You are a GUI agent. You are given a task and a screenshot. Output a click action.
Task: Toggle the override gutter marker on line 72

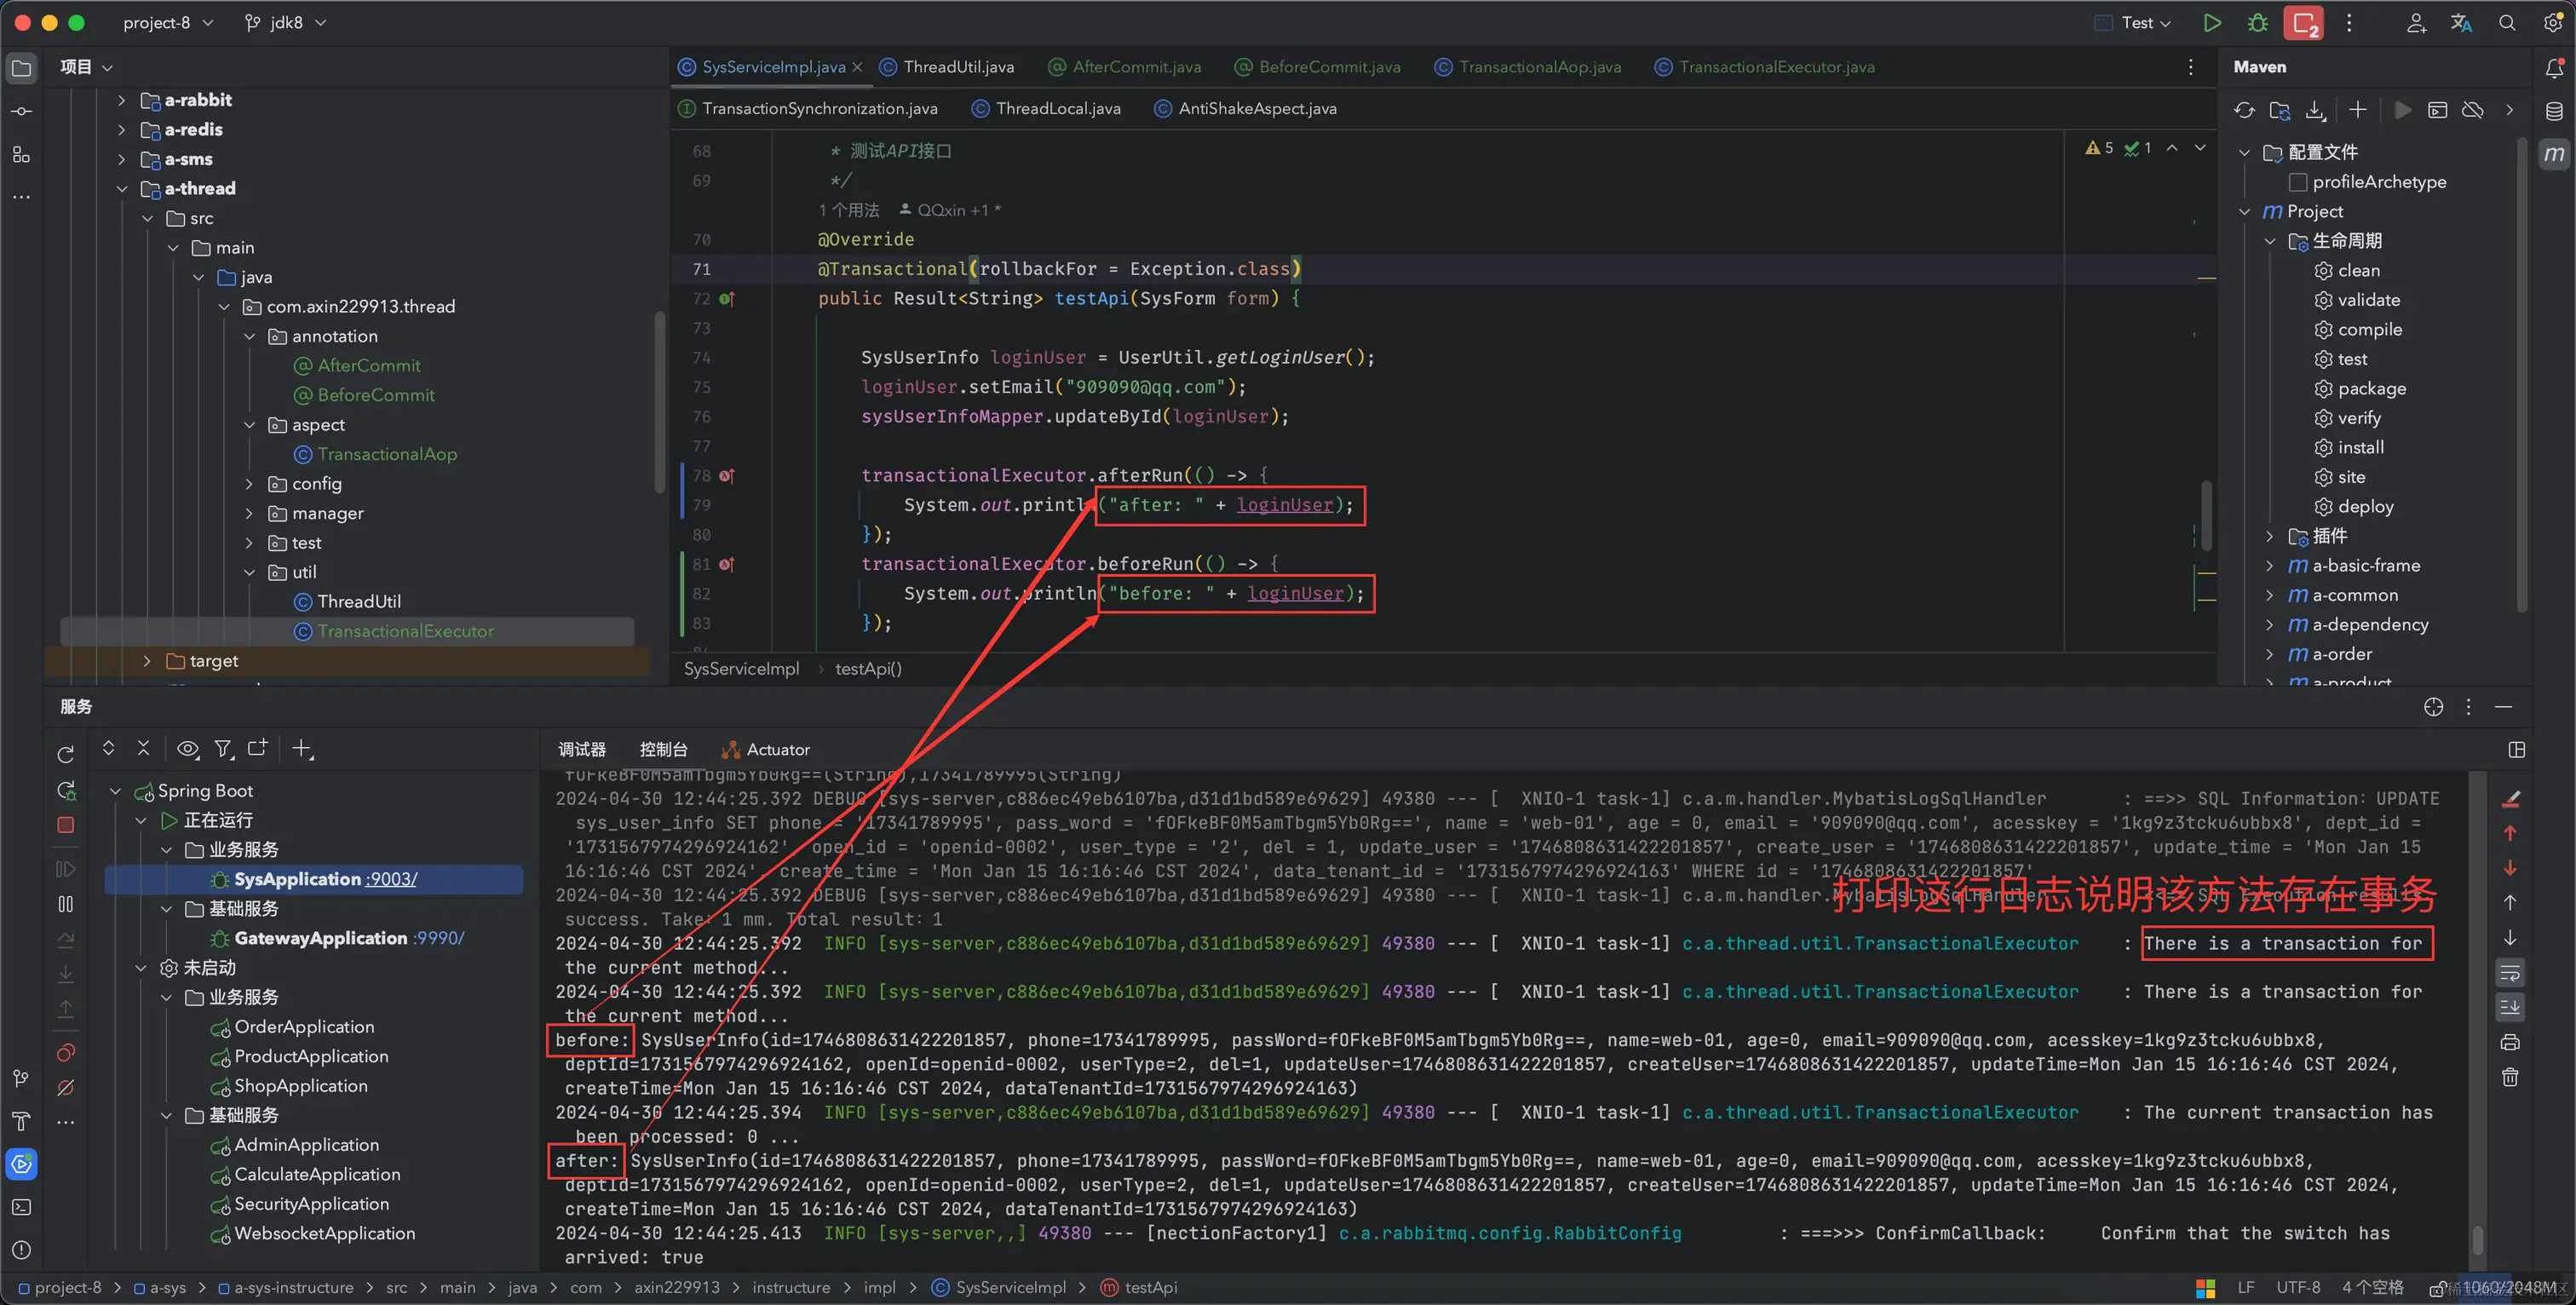[x=727, y=299]
